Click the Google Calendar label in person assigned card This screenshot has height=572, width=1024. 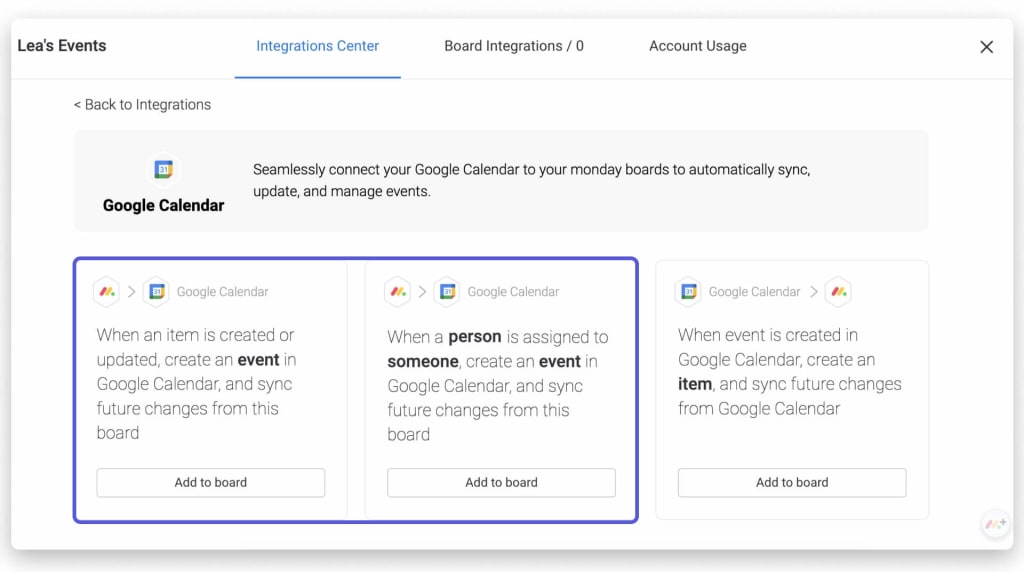click(513, 292)
